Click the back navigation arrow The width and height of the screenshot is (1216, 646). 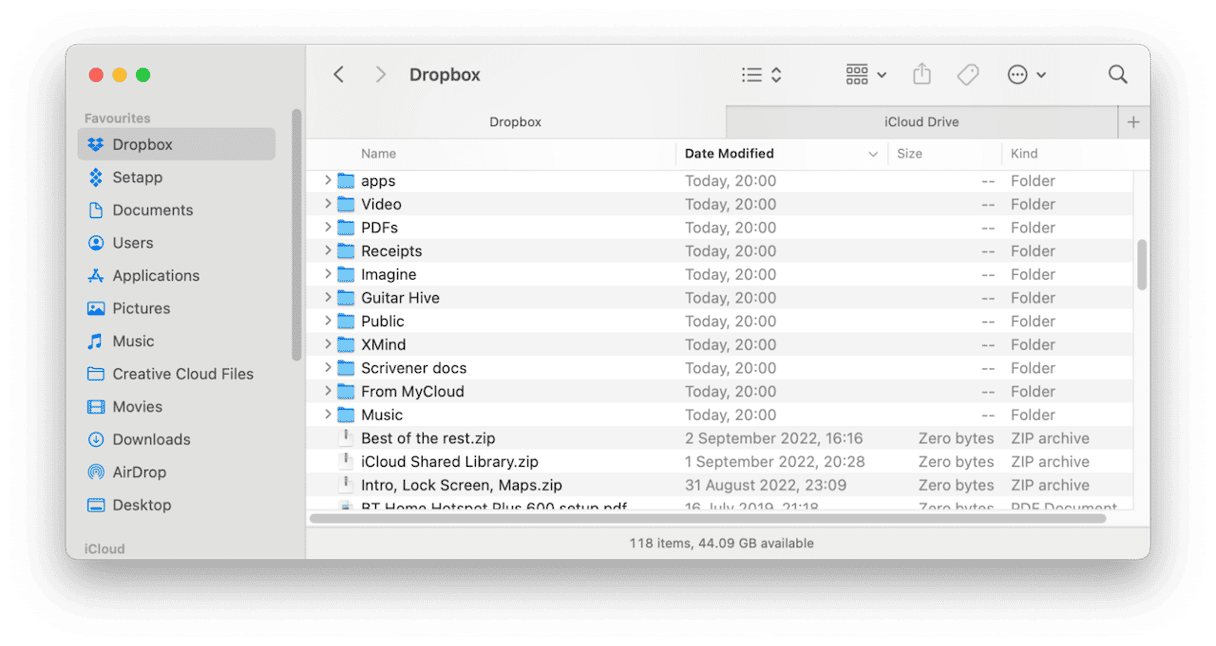click(339, 75)
